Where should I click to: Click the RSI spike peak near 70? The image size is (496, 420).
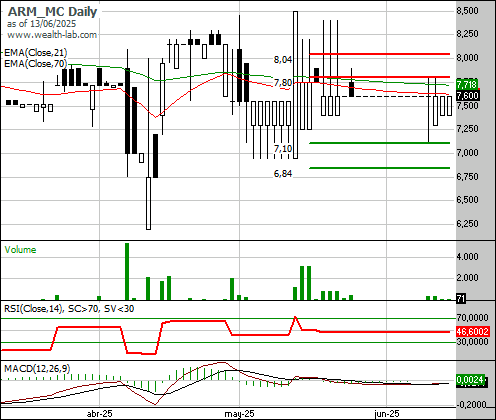(x=295, y=317)
